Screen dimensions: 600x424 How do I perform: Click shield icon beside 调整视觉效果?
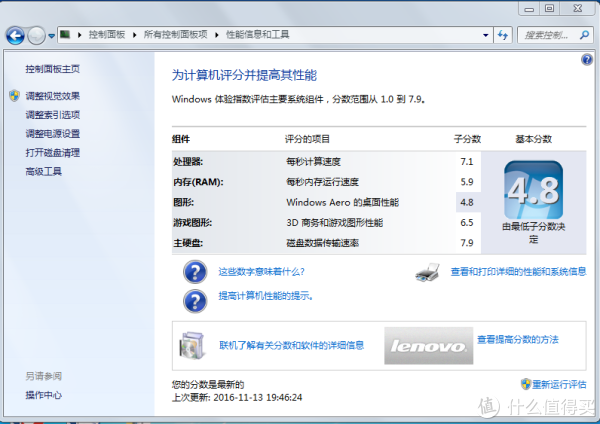pyautogui.click(x=15, y=96)
